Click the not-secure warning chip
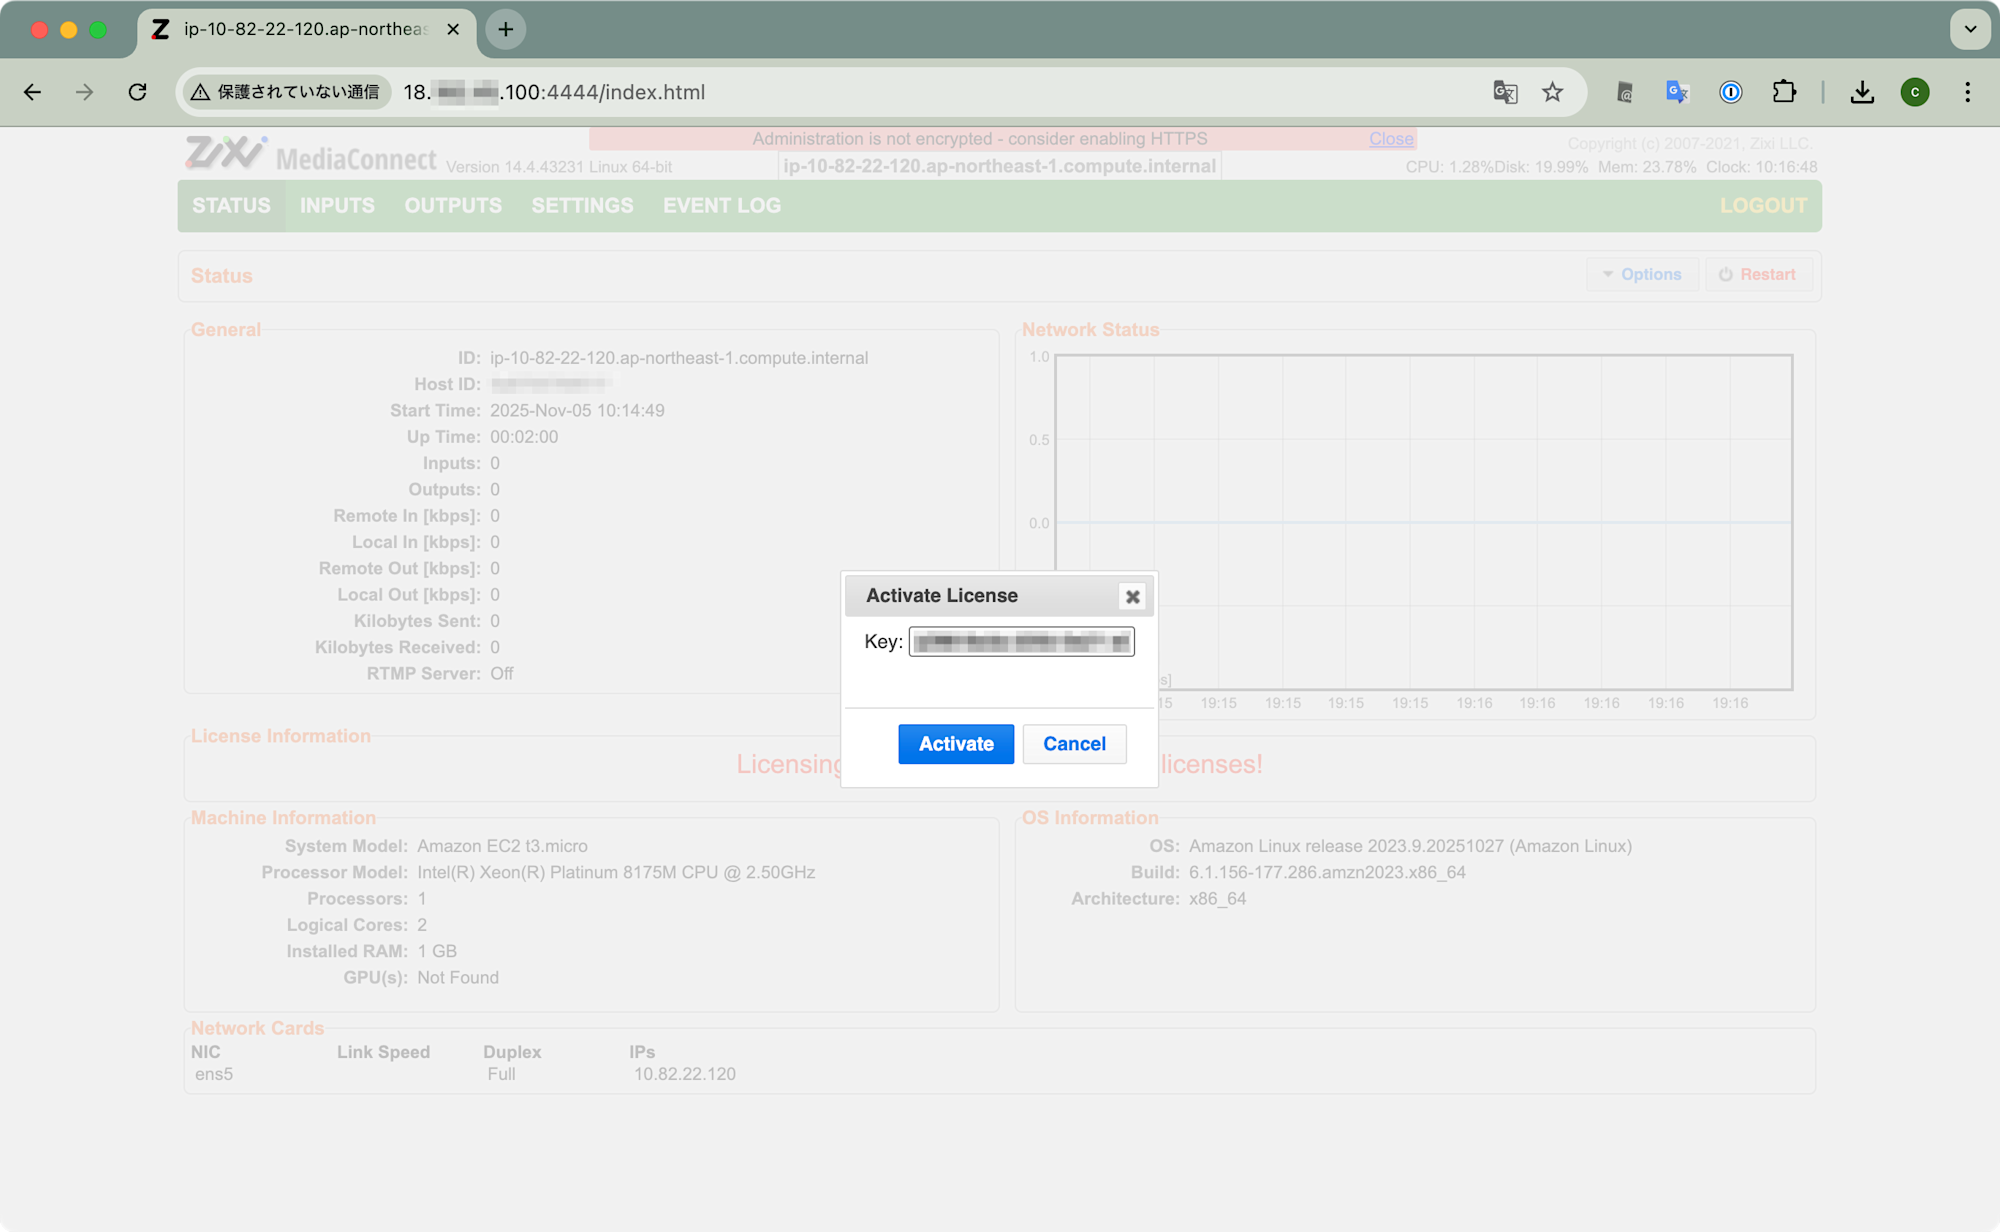Image resolution: width=2000 pixels, height=1232 pixels. click(286, 92)
